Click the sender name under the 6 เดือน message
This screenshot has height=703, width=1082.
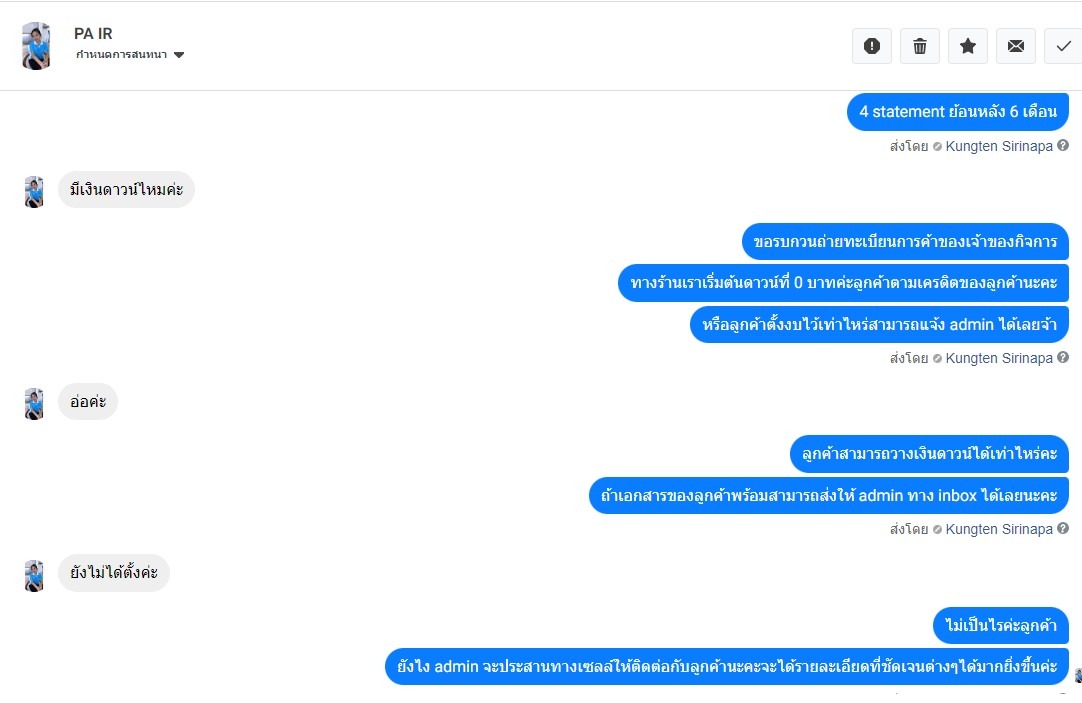[x=998, y=146]
